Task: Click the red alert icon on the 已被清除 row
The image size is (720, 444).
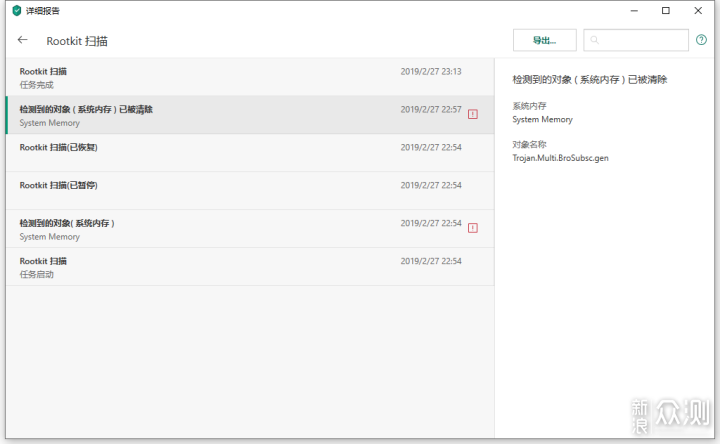Action: [x=473, y=114]
